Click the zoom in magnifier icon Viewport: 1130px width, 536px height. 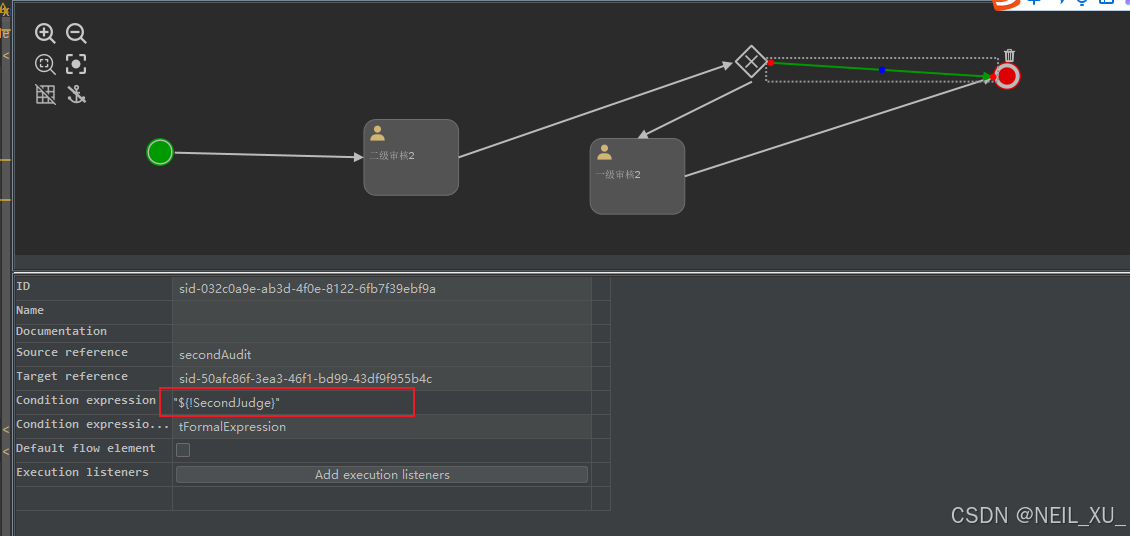pyautogui.click(x=45, y=34)
